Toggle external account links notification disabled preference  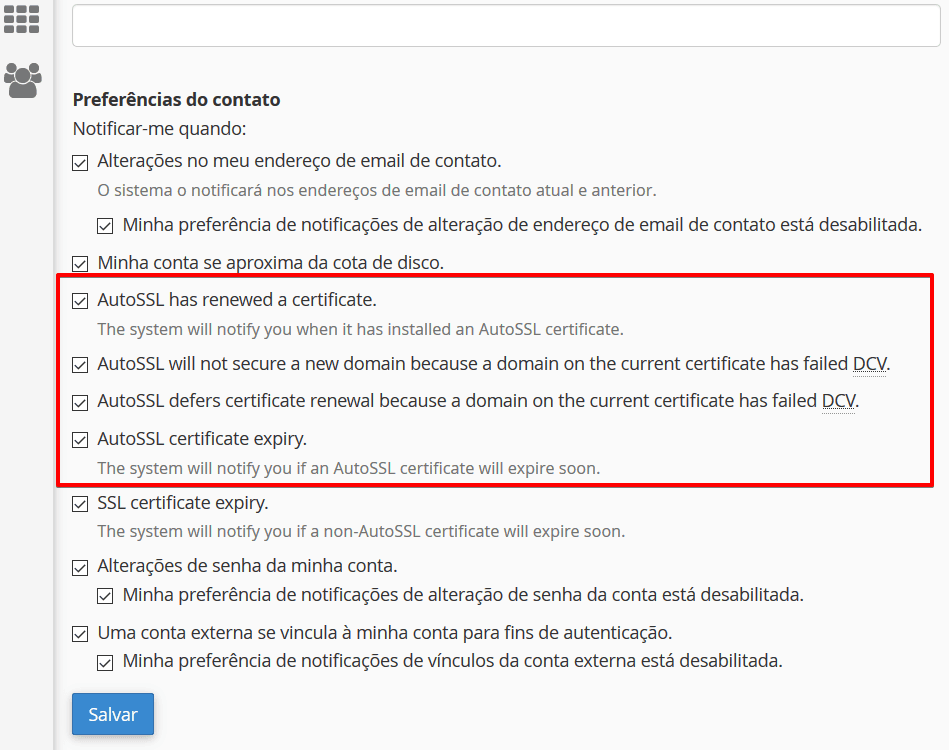coord(105,661)
